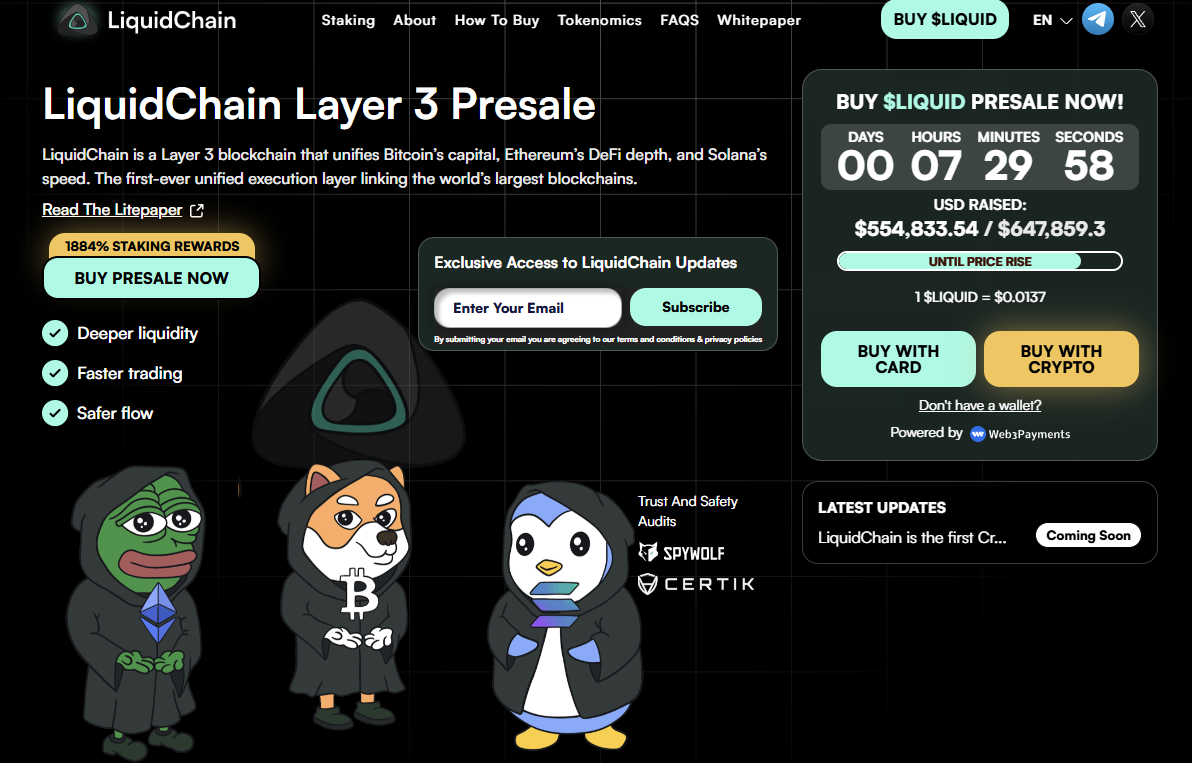
Task: Click the BUY WITH CRYPTO button
Action: pyautogui.click(x=1061, y=359)
